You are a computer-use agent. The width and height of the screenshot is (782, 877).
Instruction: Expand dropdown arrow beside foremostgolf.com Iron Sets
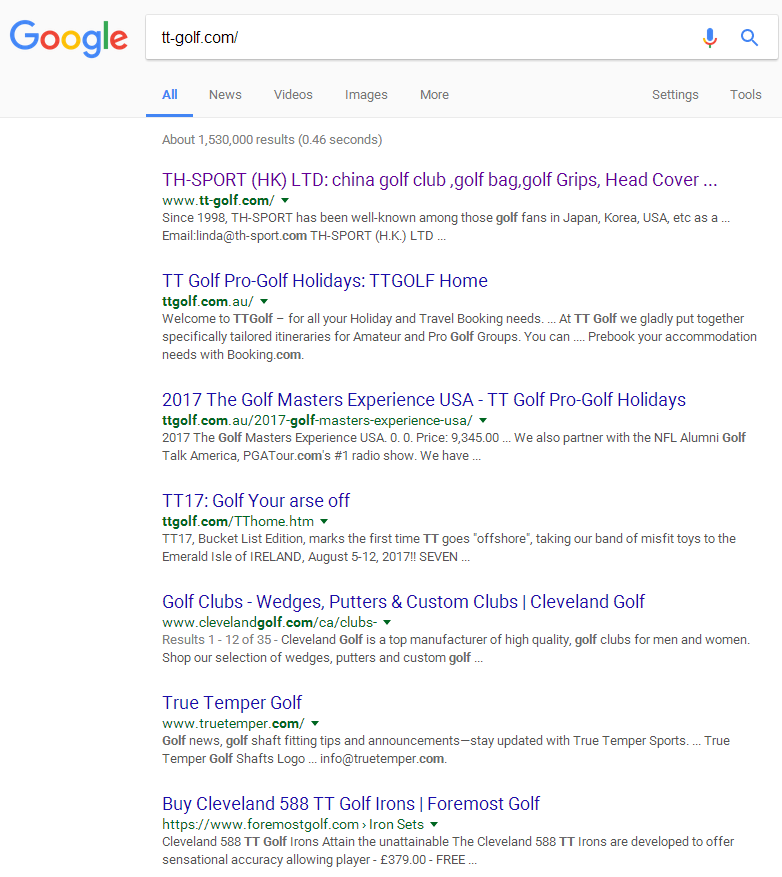coord(434,824)
